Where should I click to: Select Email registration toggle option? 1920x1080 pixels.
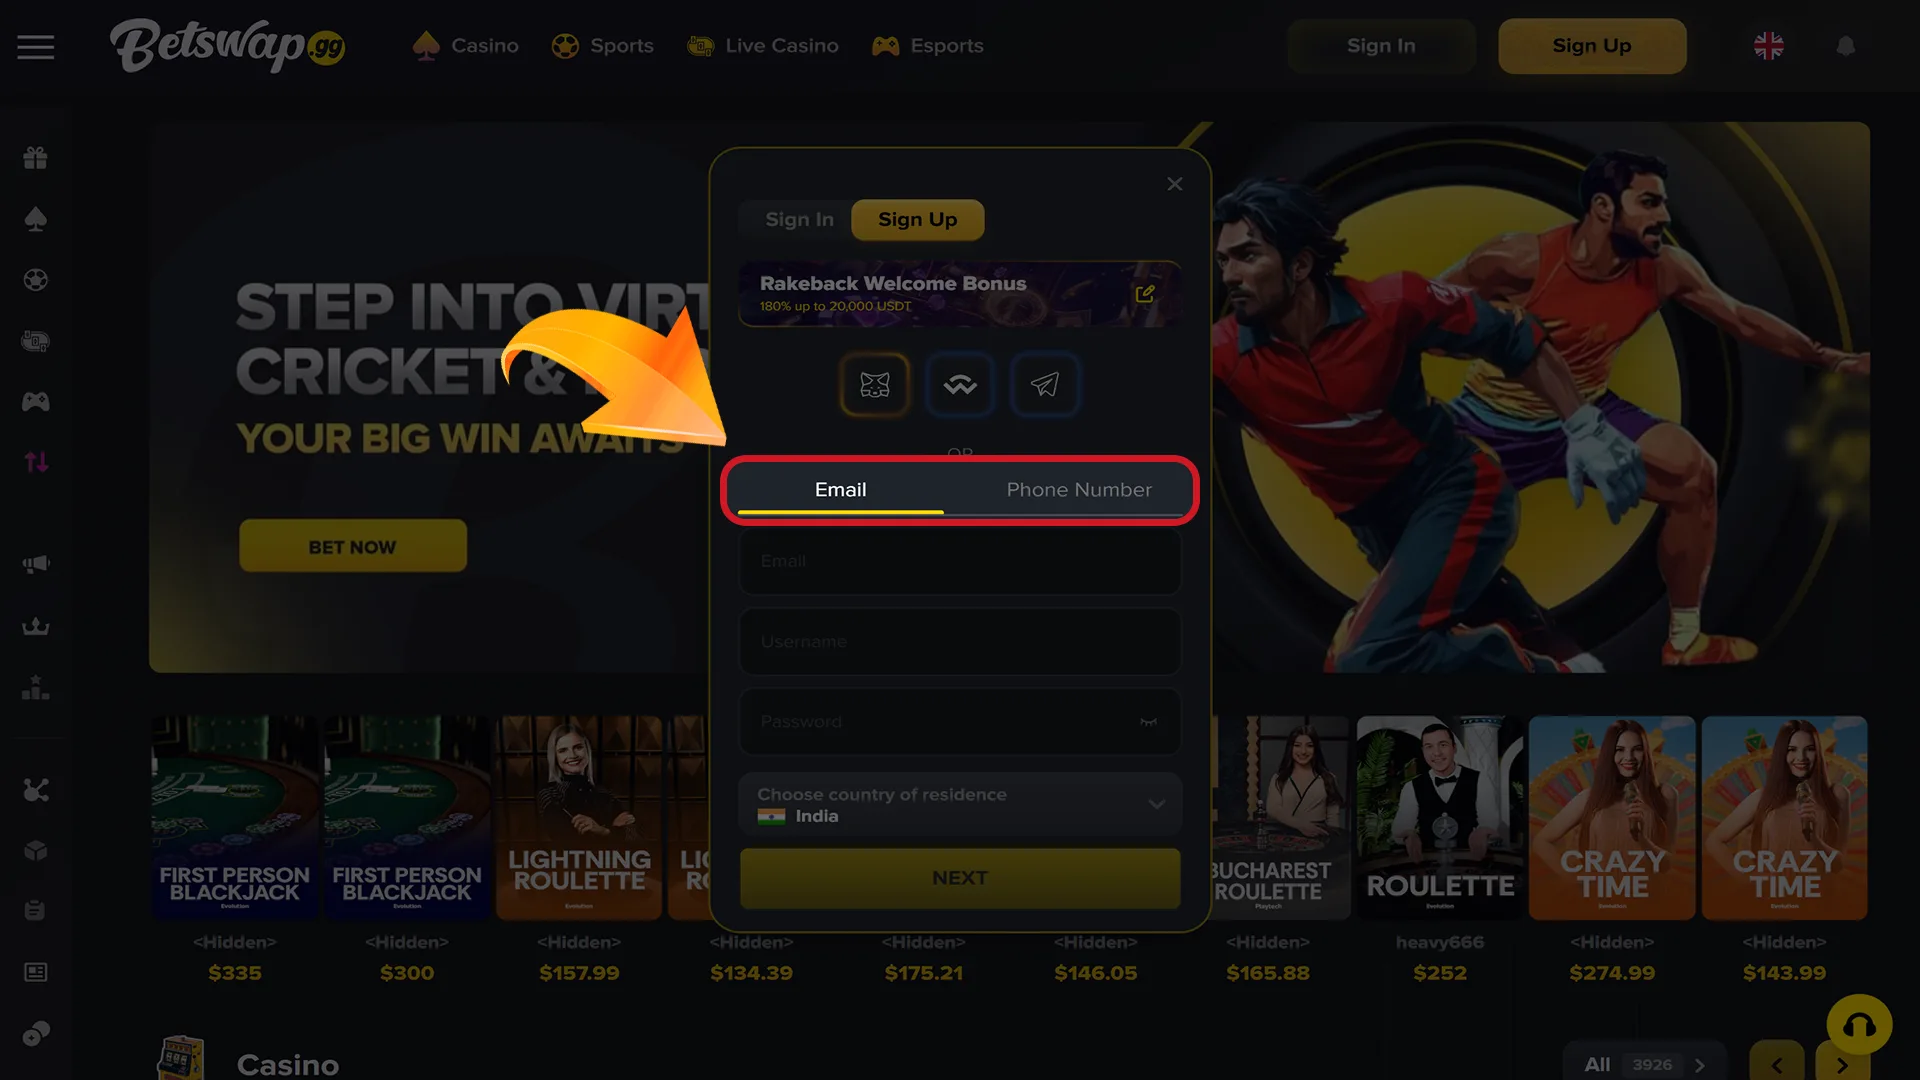pyautogui.click(x=840, y=489)
